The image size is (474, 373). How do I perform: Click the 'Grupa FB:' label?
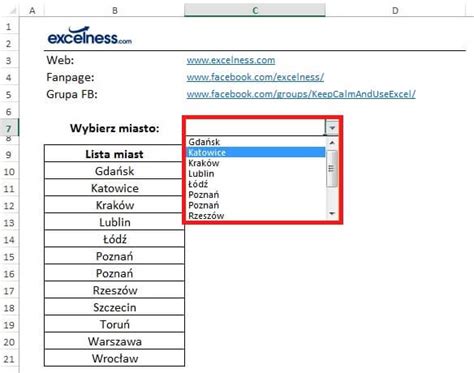(72, 94)
